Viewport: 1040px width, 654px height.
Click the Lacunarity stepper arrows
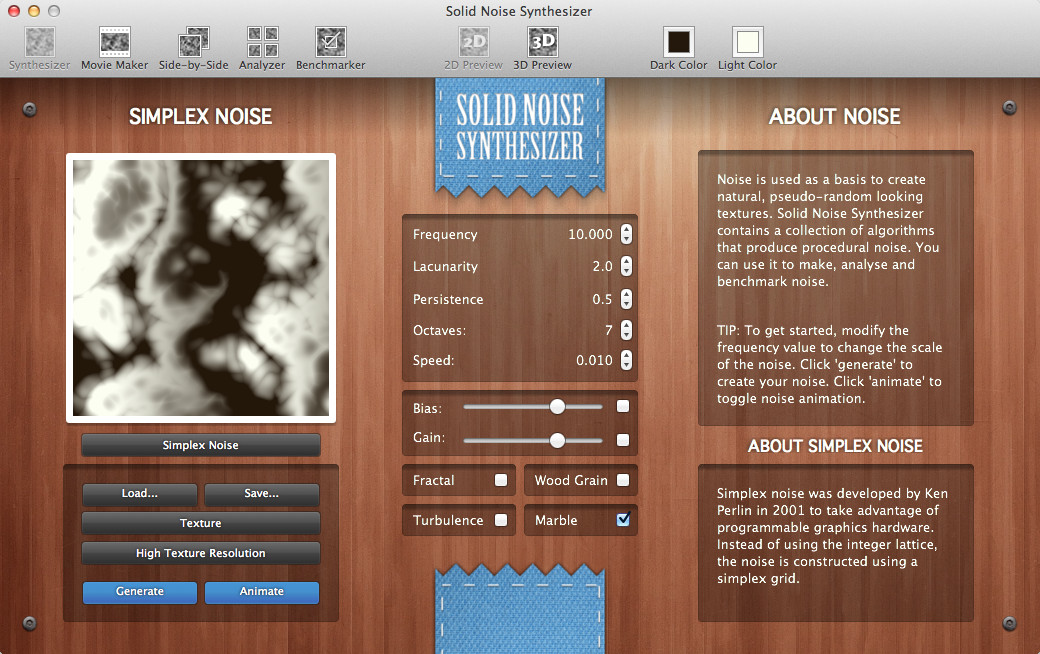(626, 266)
